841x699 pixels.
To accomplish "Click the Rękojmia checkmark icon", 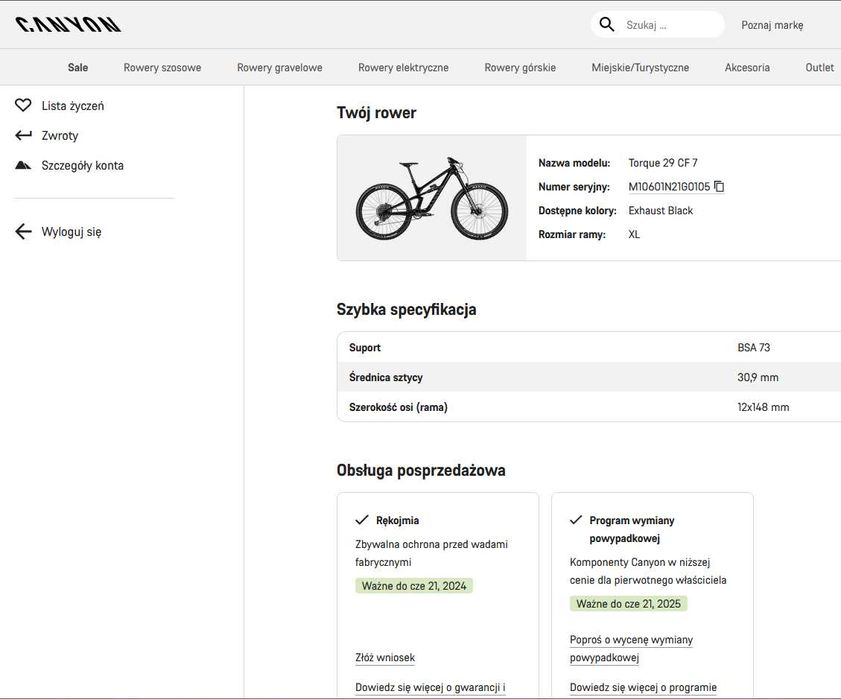I will click(362, 520).
